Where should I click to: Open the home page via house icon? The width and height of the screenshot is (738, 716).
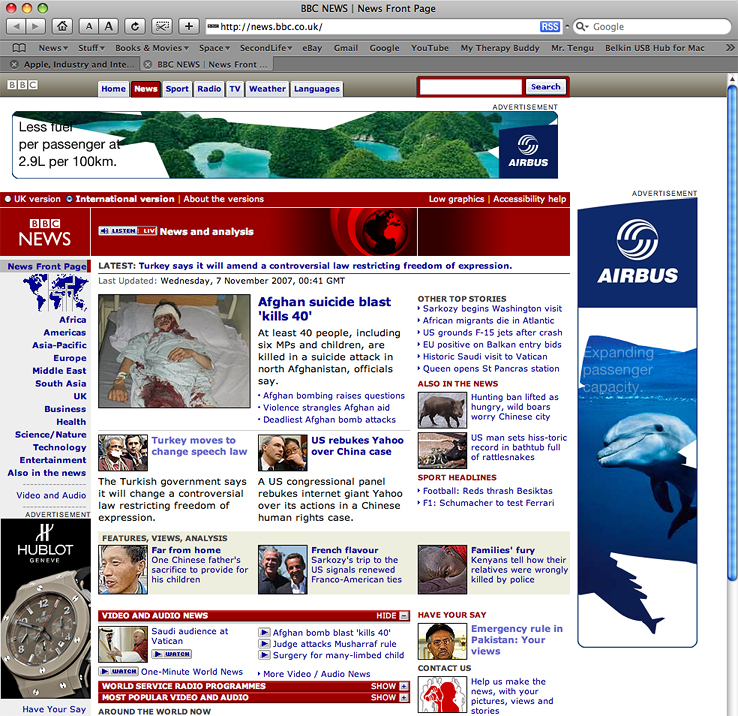62,26
